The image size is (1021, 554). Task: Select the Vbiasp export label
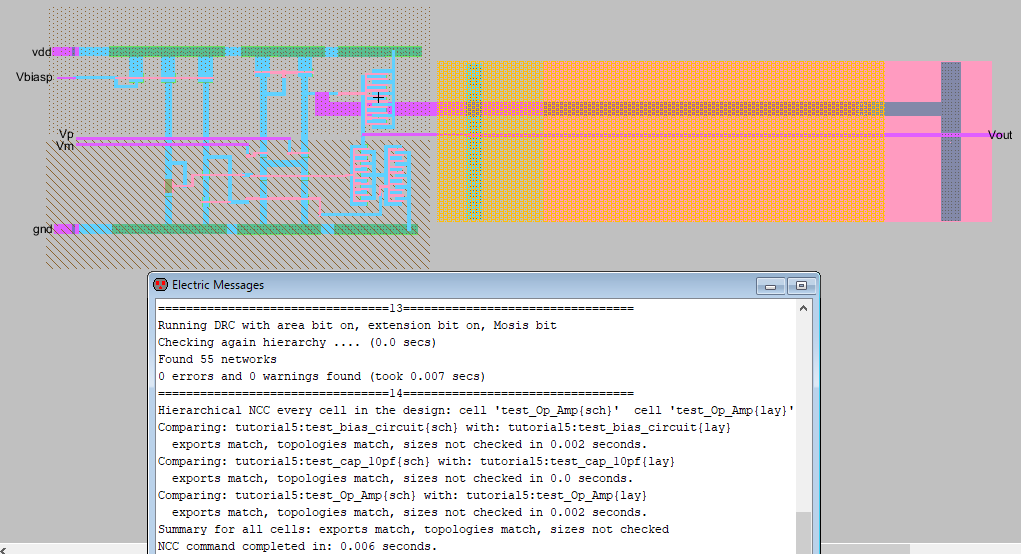tap(35, 77)
